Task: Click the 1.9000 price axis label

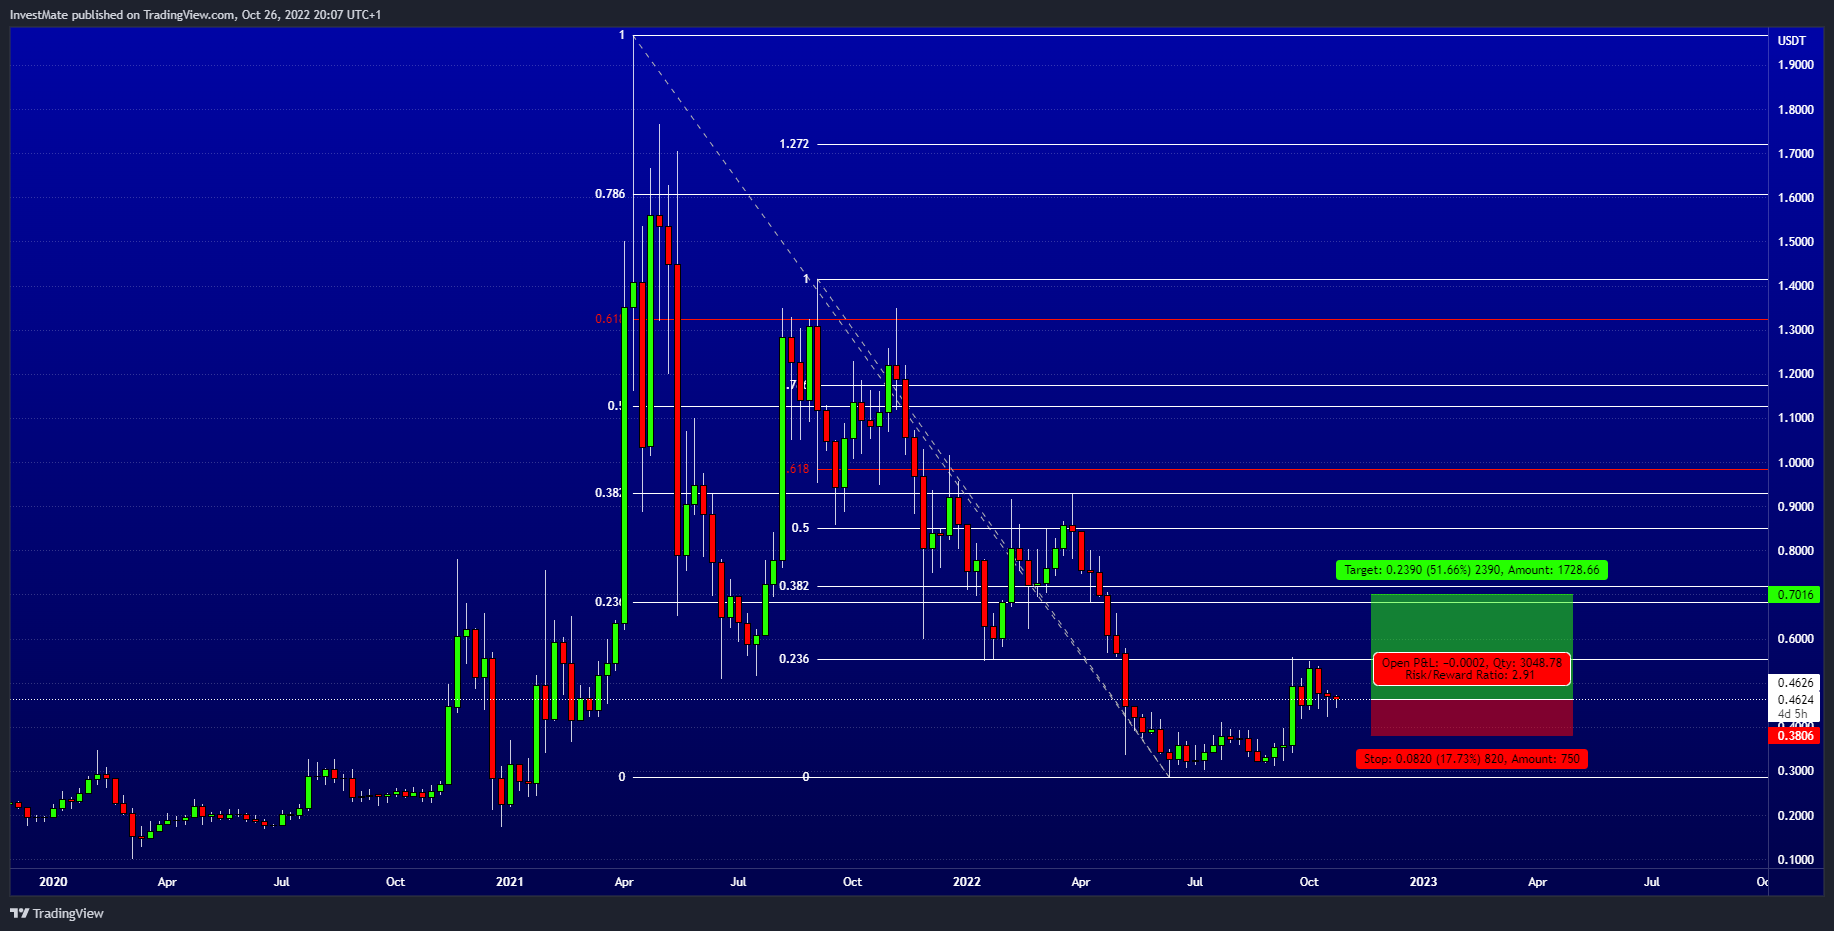Action: click(x=1795, y=65)
